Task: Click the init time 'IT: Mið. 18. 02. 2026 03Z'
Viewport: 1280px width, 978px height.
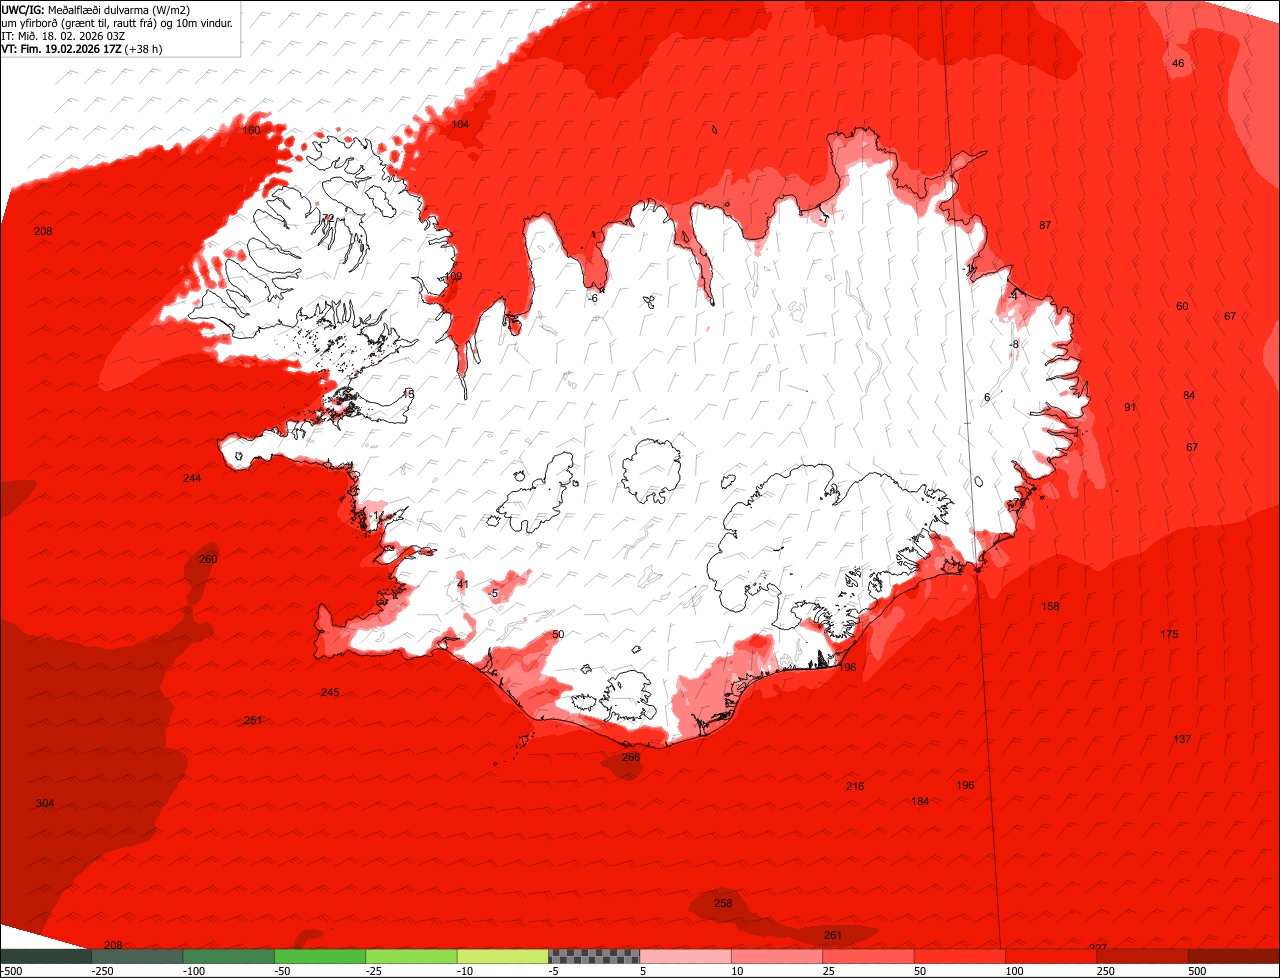Action: (x=65, y=36)
